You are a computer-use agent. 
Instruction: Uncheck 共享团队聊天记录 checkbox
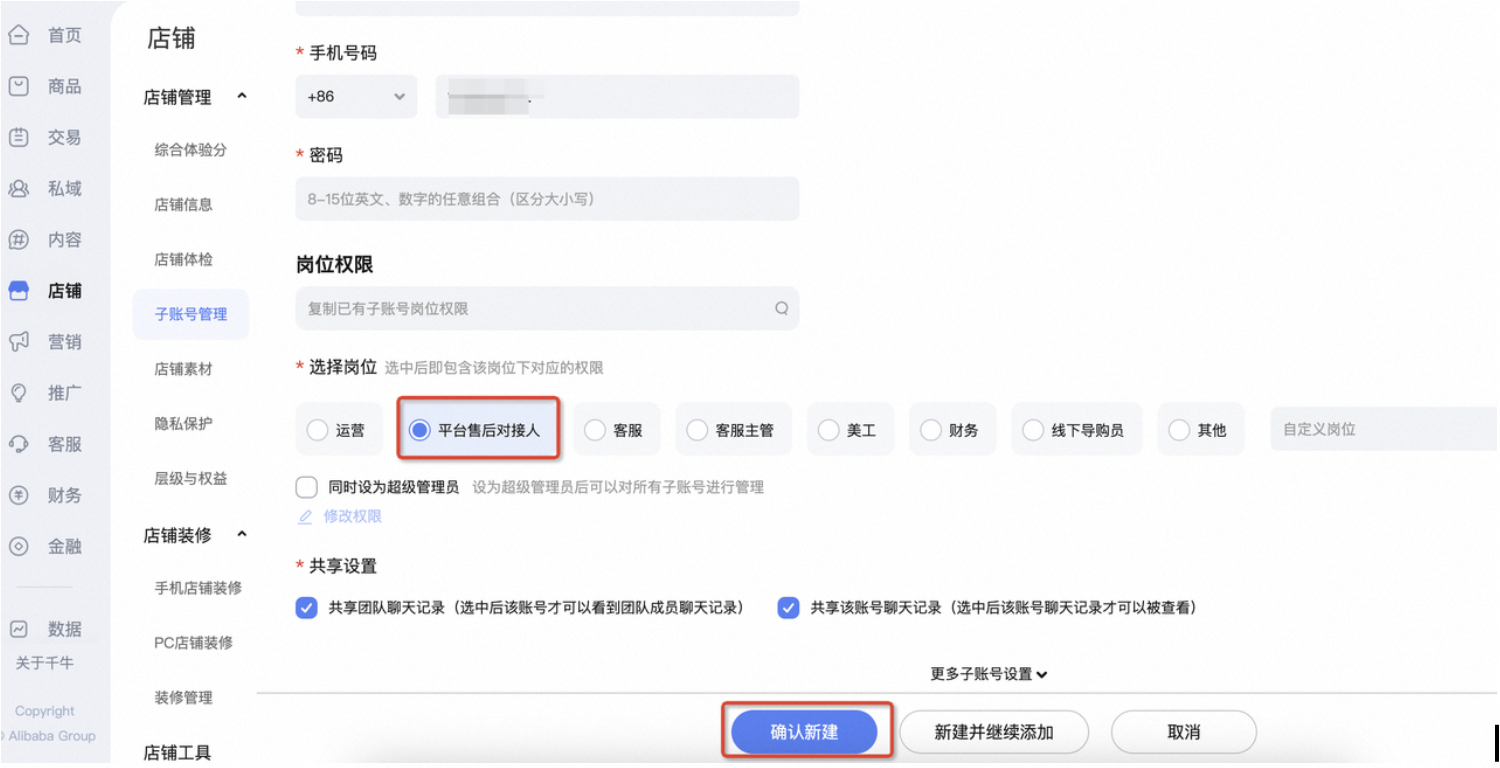(307, 608)
